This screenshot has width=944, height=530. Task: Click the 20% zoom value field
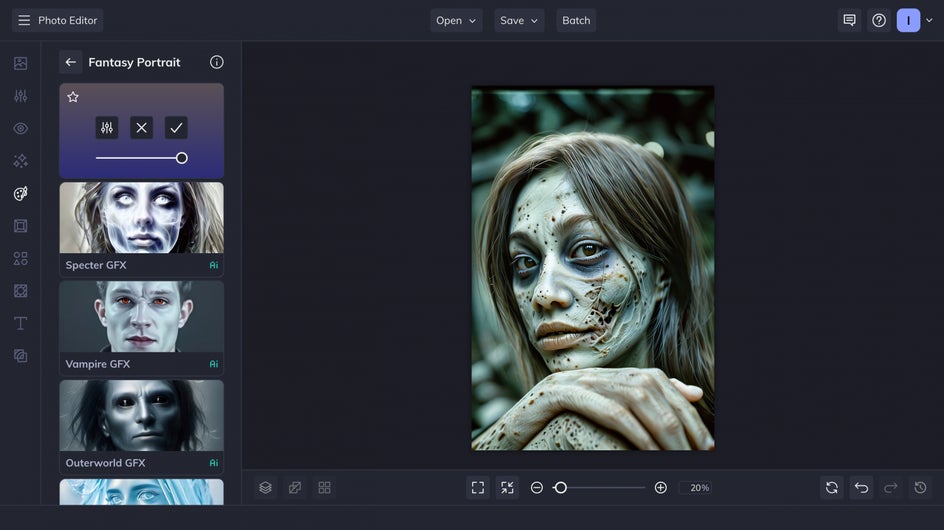tap(696, 488)
